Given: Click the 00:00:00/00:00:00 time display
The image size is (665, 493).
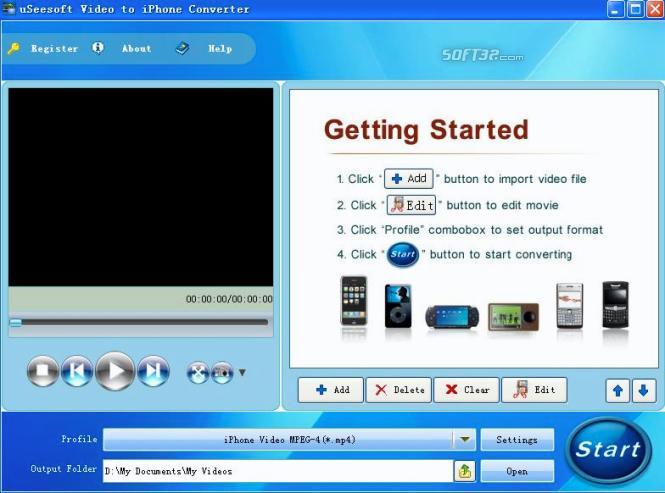Looking at the screenshot, I should point(229,299).
